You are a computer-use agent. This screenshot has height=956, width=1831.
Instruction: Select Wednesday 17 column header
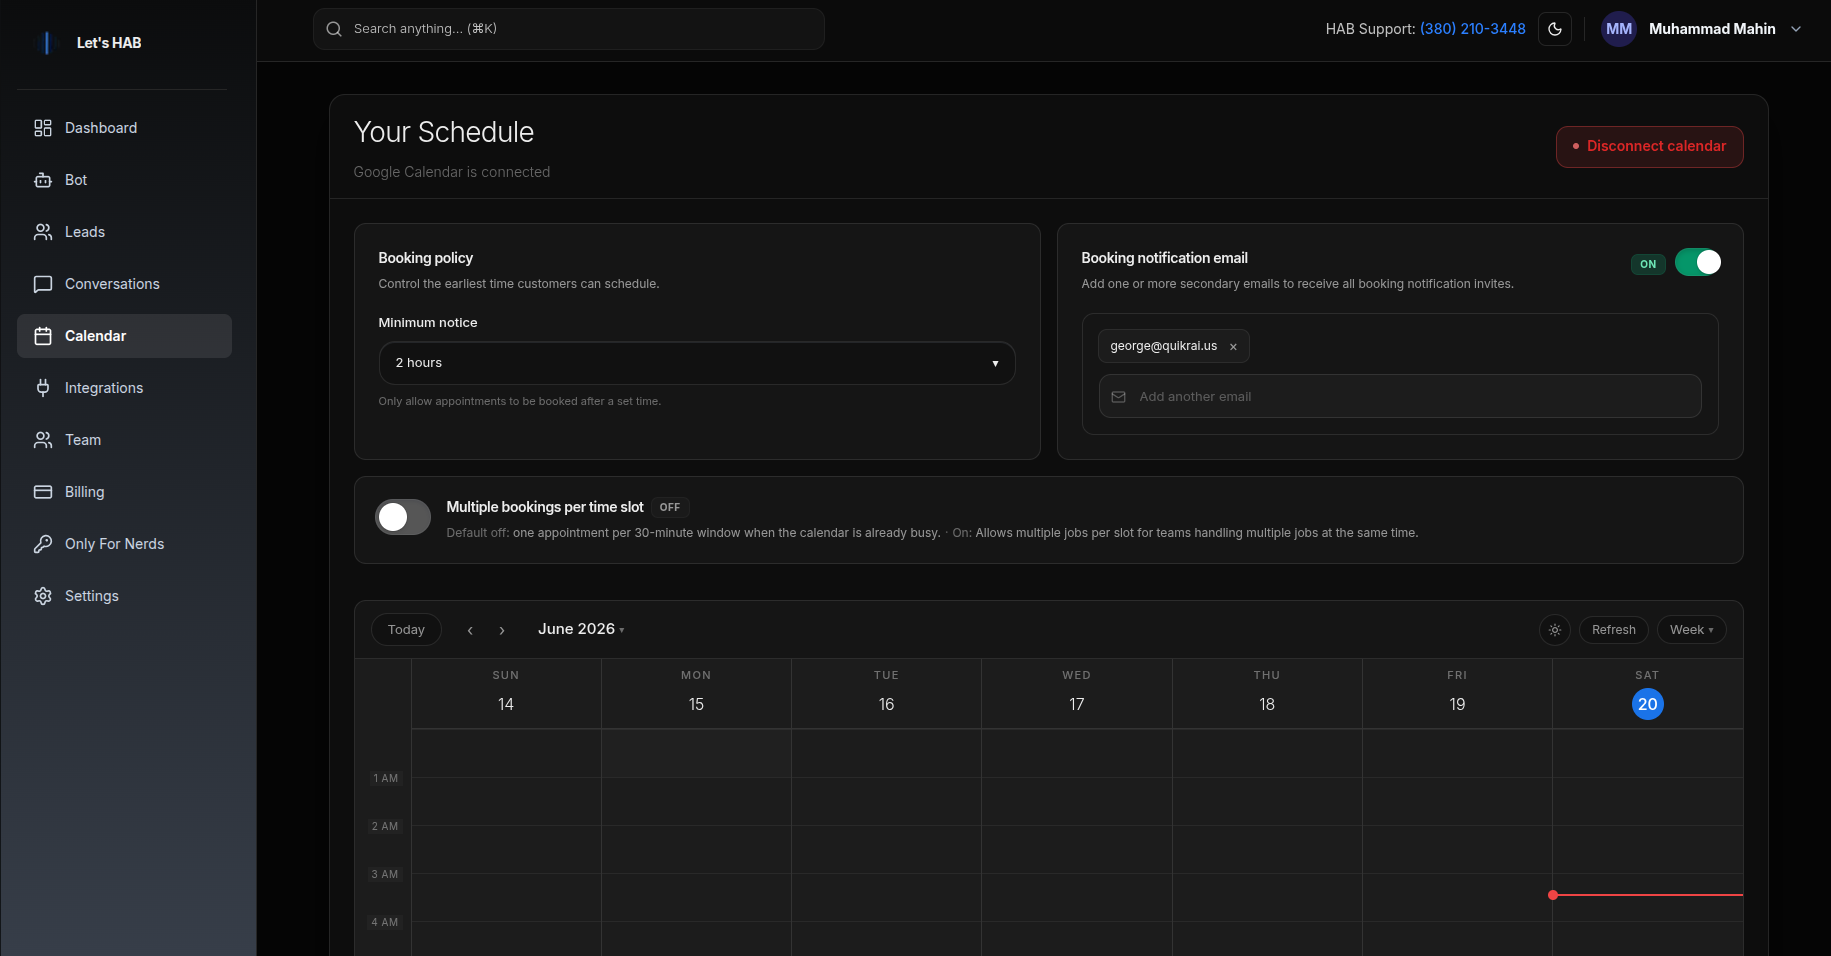[x=1077, y=693]
